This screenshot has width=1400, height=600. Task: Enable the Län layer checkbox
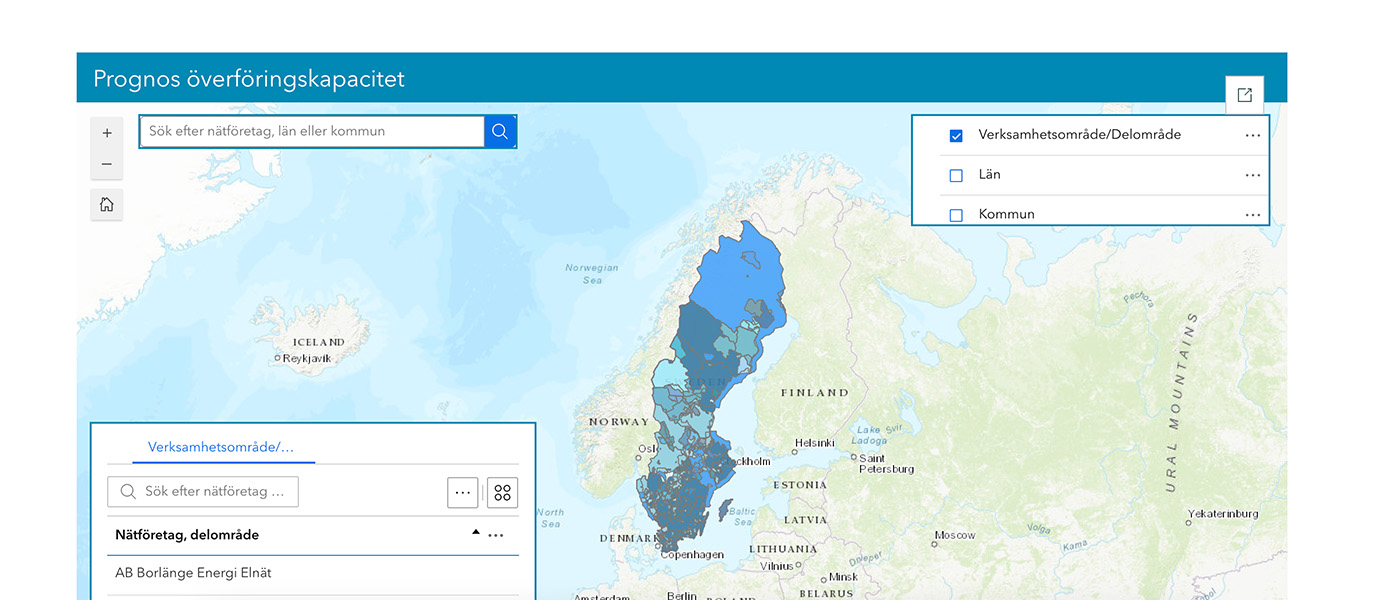coord(956,175)
